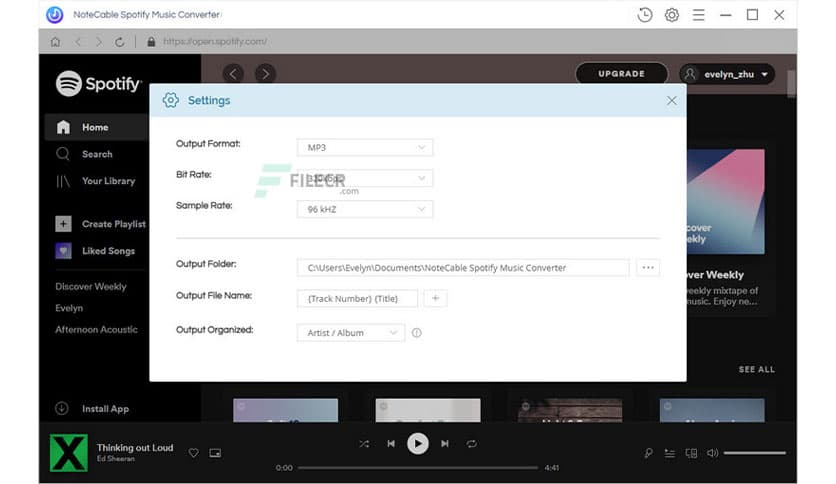Reload the Spotify page

119,42
